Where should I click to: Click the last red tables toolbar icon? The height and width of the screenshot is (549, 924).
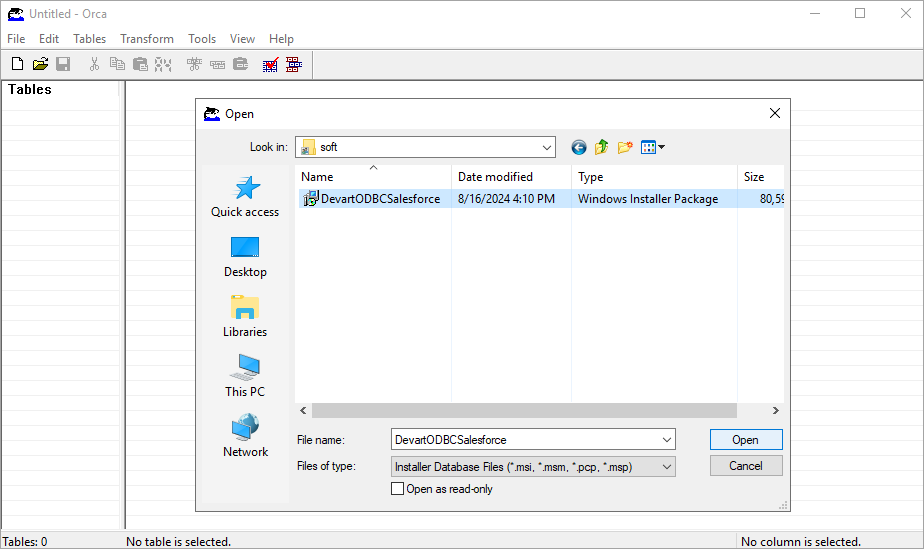[x=293, y=64]
